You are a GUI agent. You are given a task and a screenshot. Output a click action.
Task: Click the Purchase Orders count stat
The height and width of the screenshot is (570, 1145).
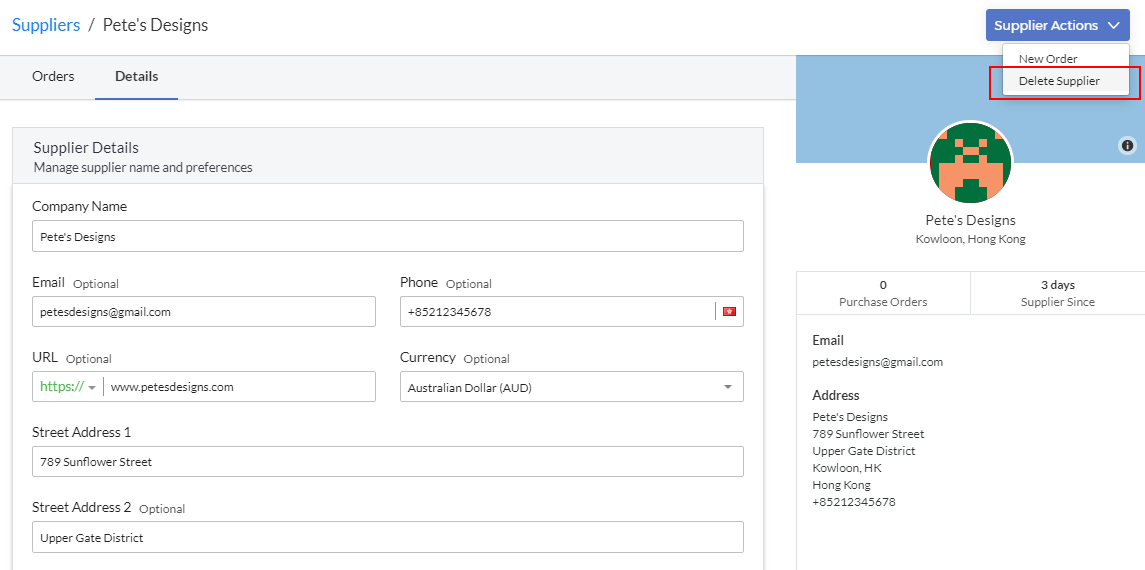point(883,293)
